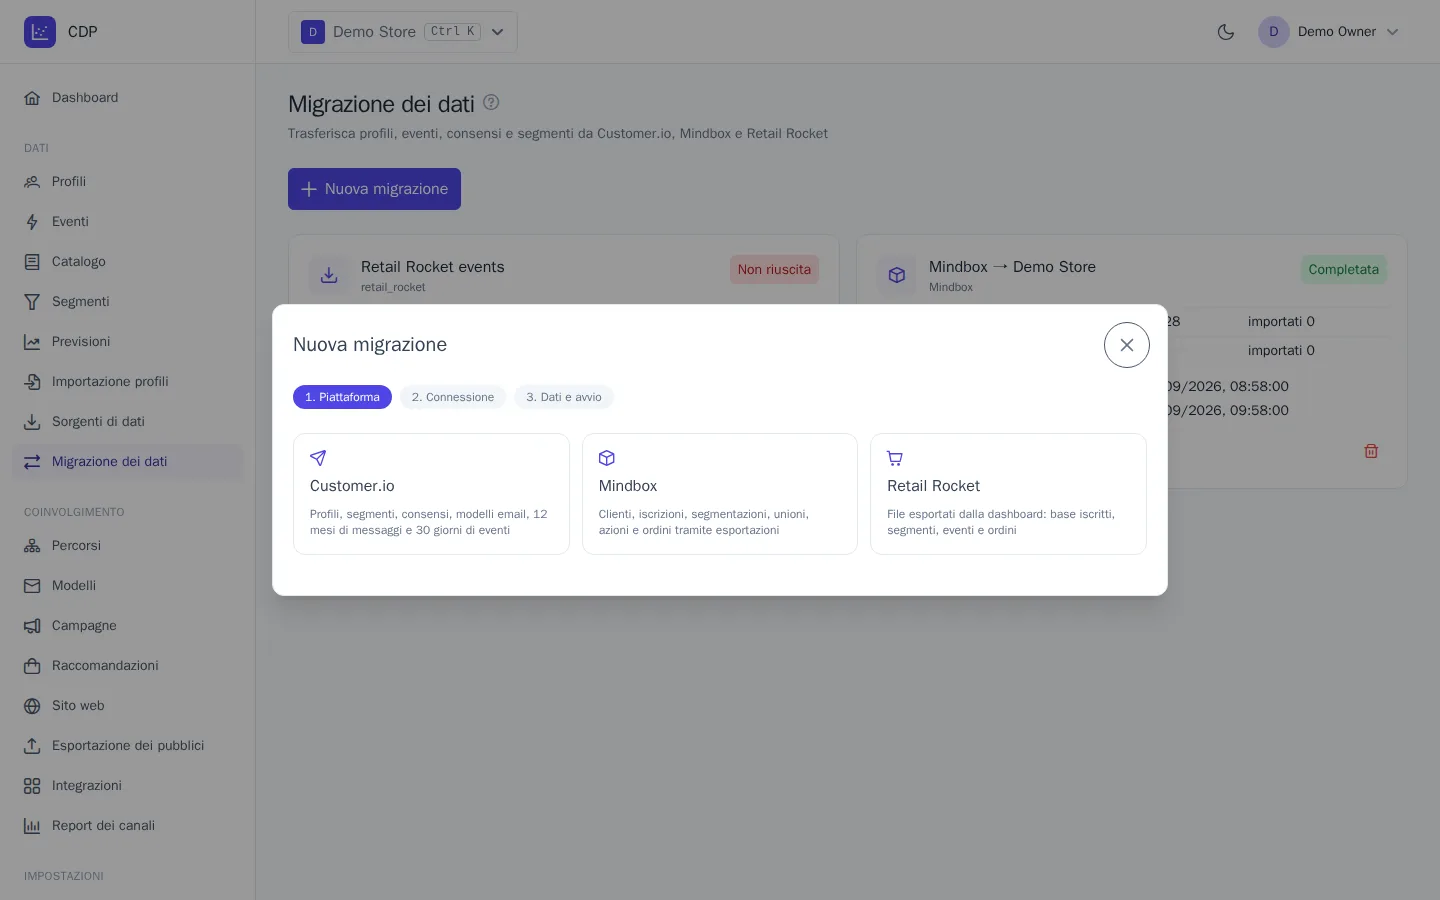This screenshot has width=1440, height=900.
Task: Navigate to Percorsi
Action: click(x=128, y=546)
